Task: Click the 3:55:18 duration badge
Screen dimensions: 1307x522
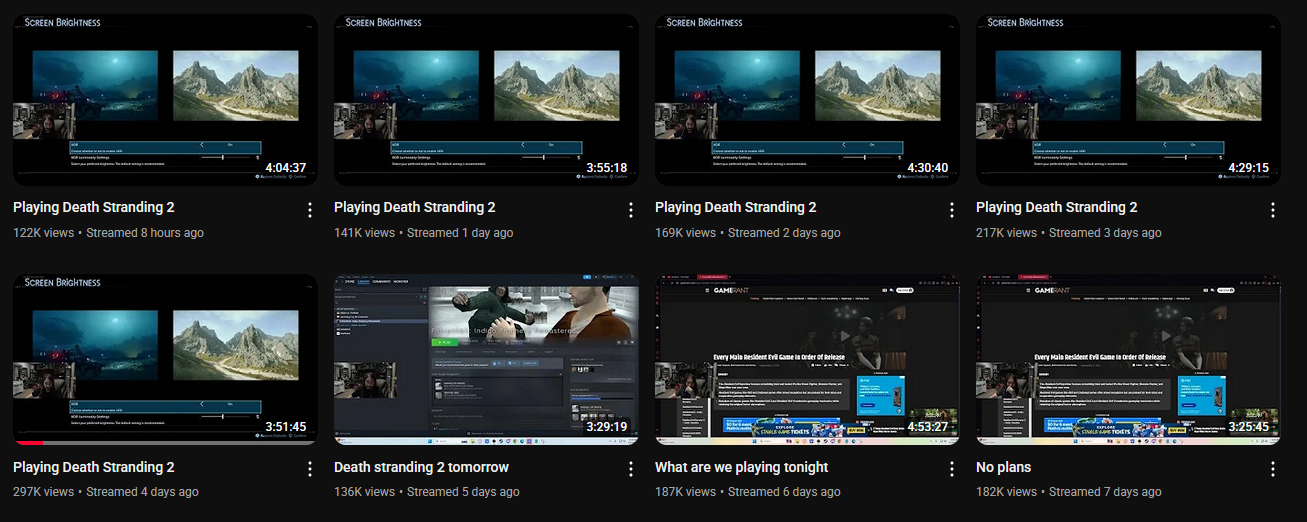Action: [x=607, y=168]
